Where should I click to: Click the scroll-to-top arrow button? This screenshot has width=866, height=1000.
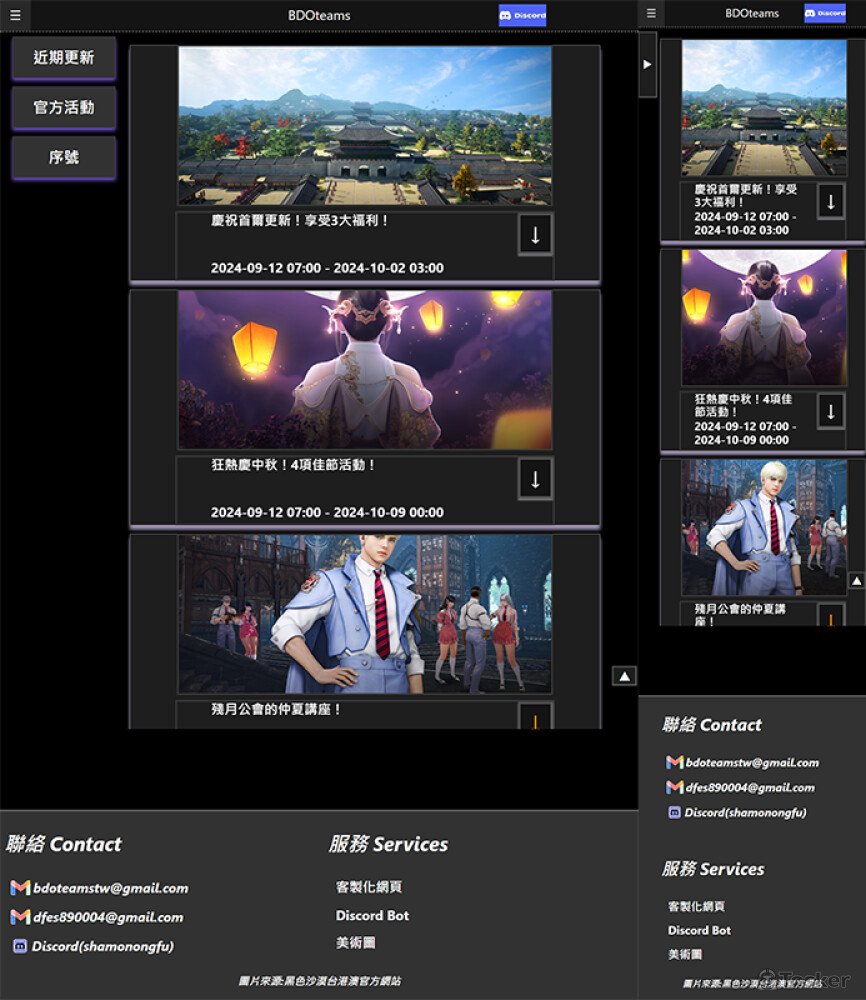click(x=624, y=675)
